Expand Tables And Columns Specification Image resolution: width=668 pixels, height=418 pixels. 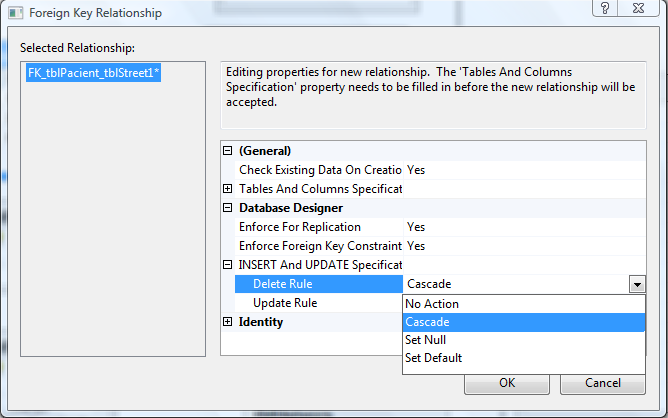coord(227,189)
